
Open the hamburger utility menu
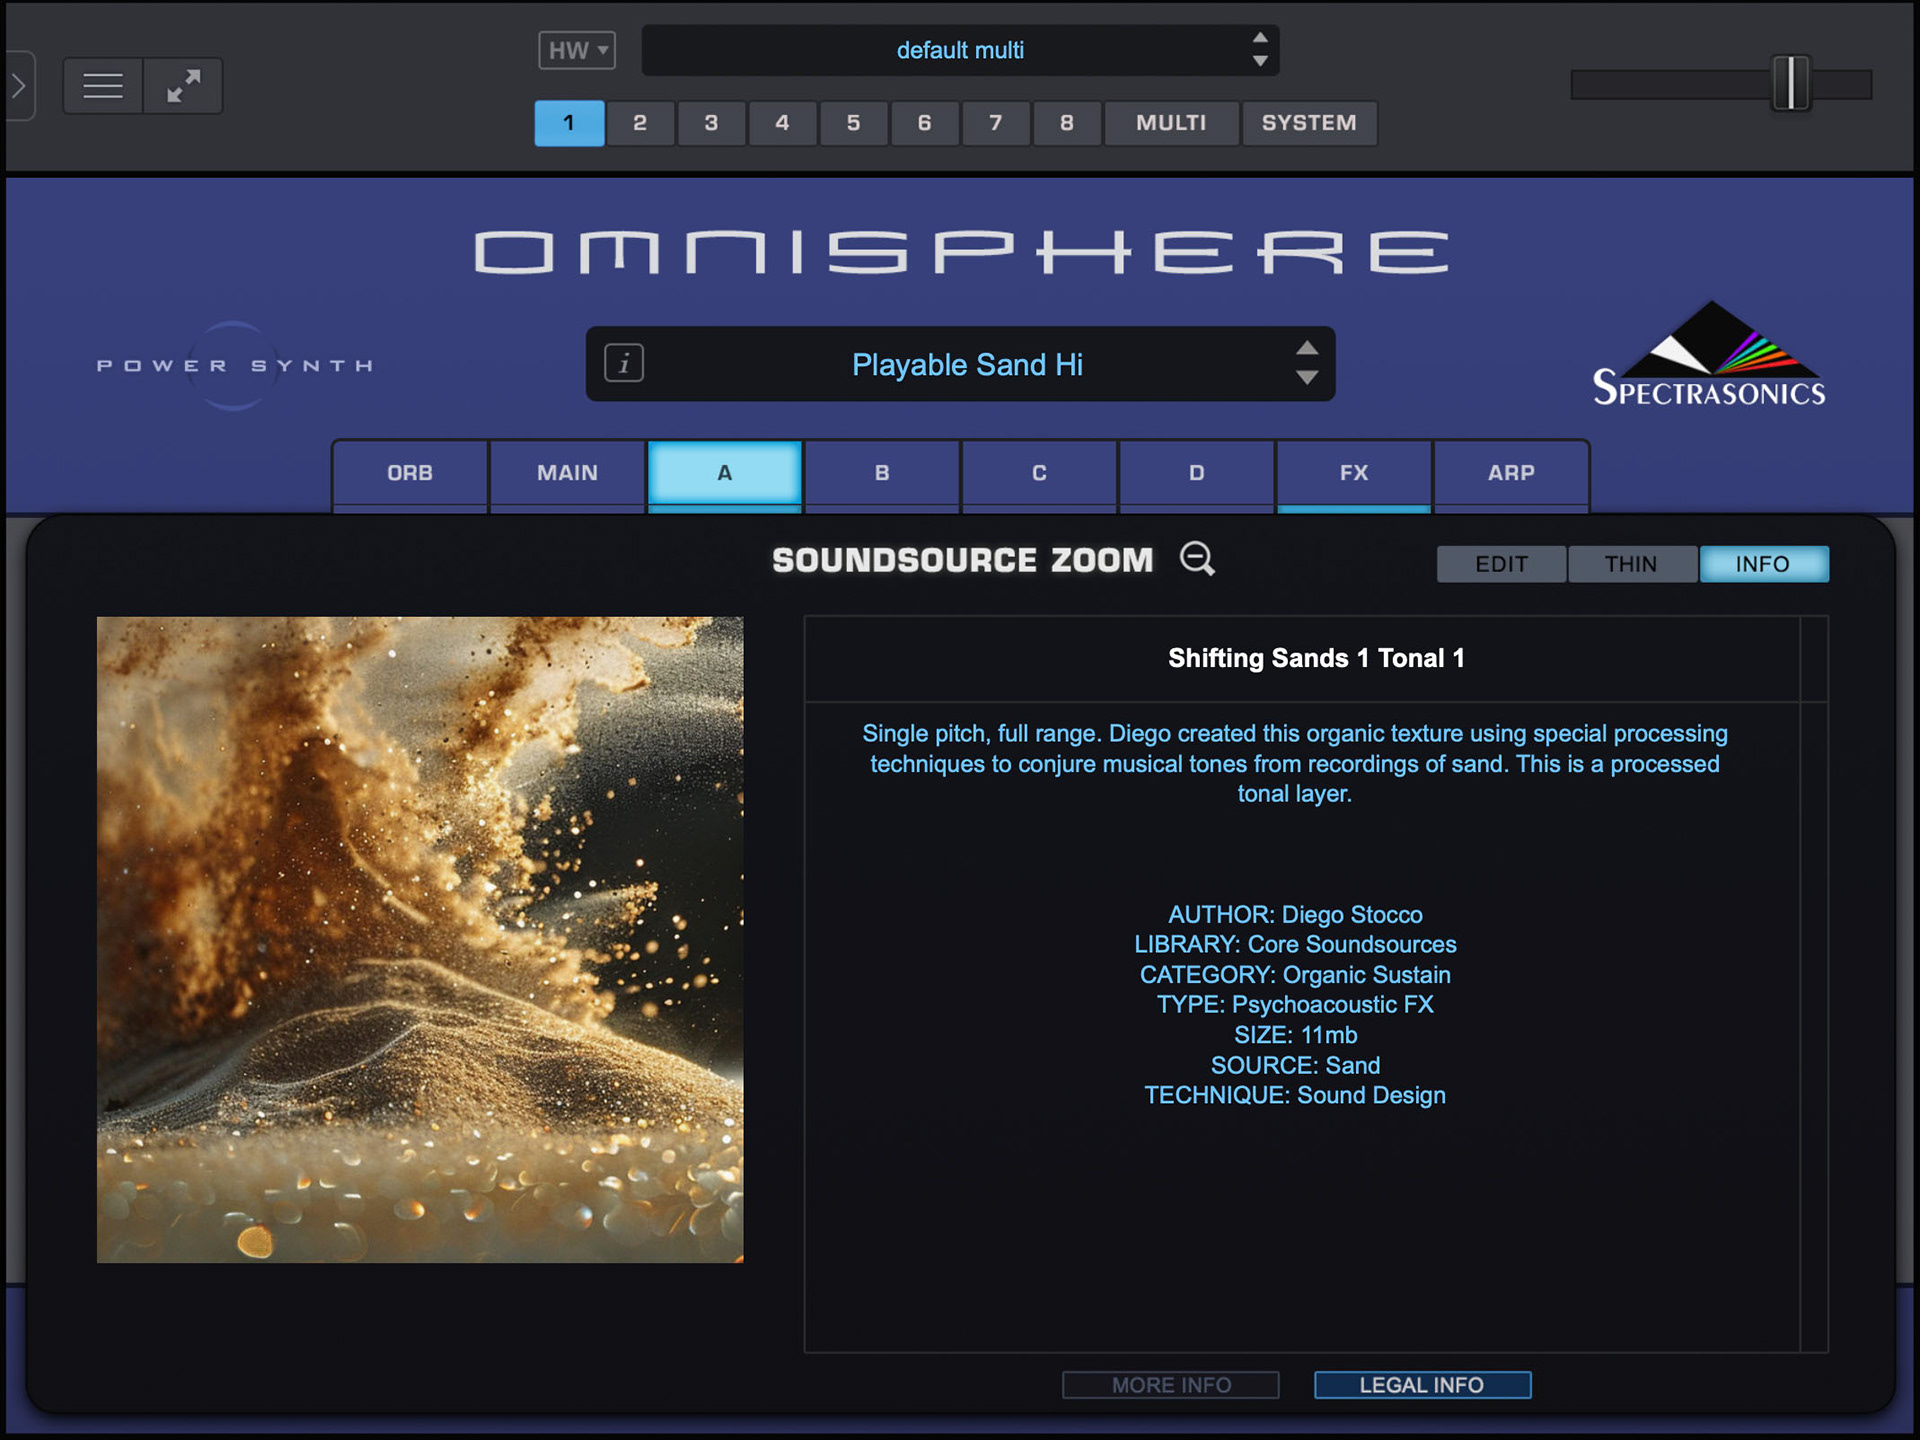pyautogui.click(x=103, y=86)
